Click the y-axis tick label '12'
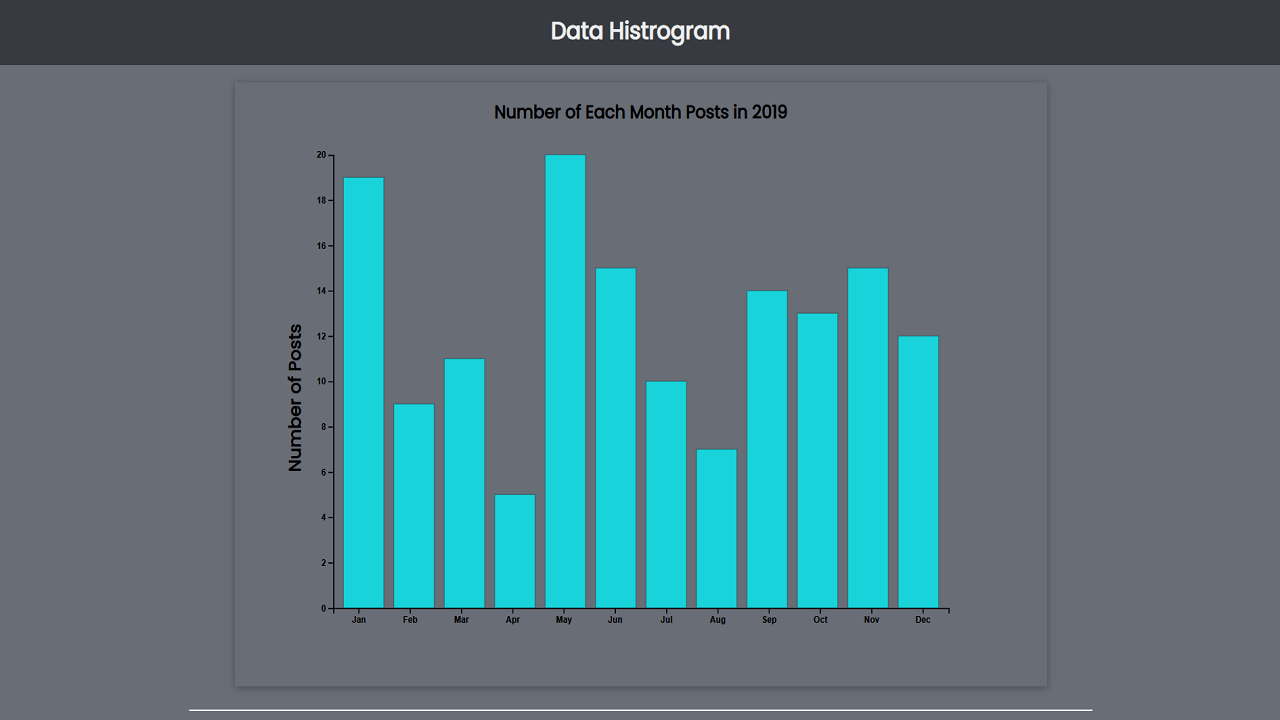The image size is (1280, 720). pos(321,336)
